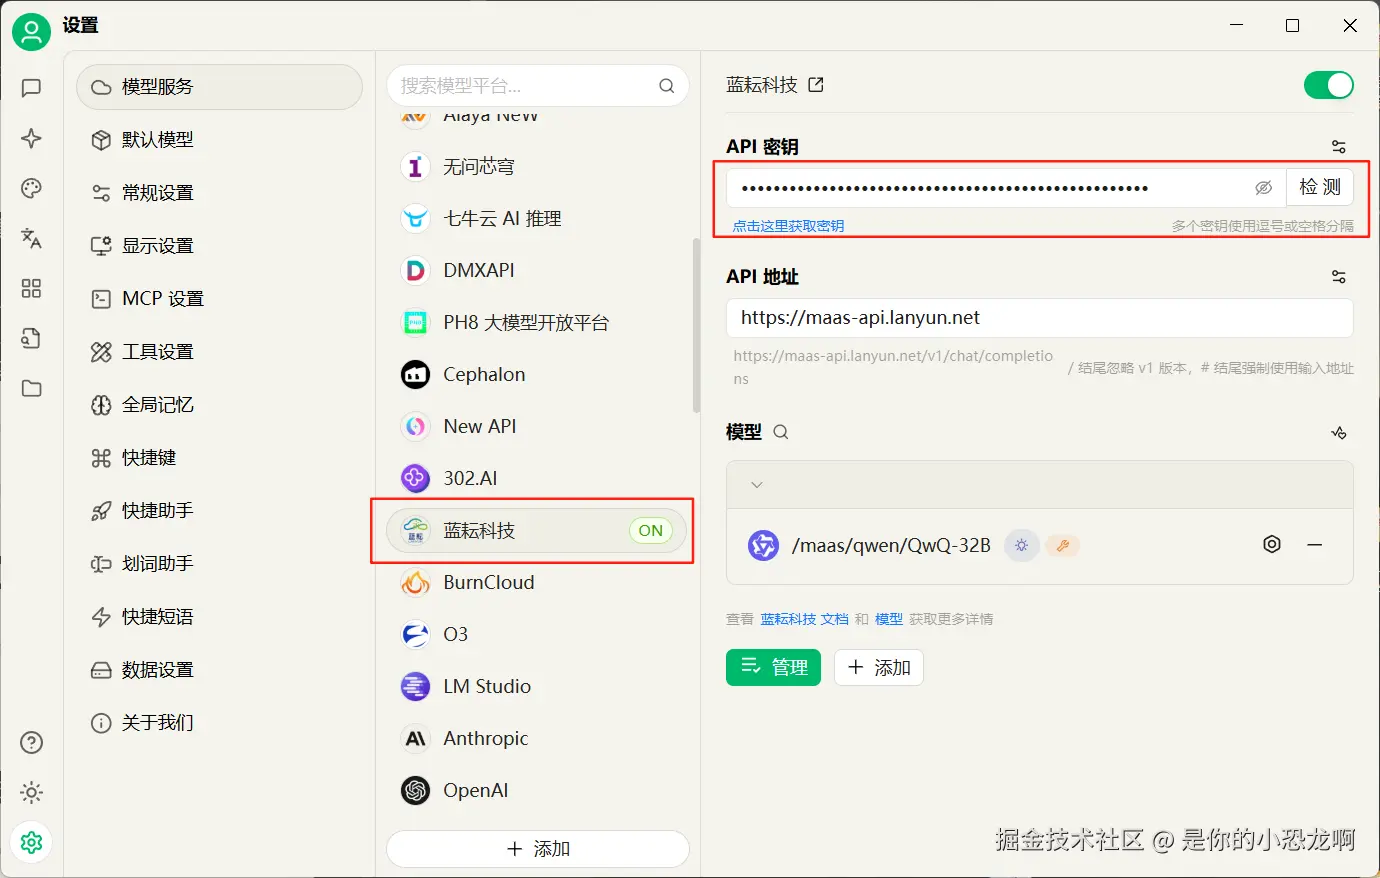The image size is (1380, 878).
Task: Select BurnCloud provider
Action: click(538, 583)
